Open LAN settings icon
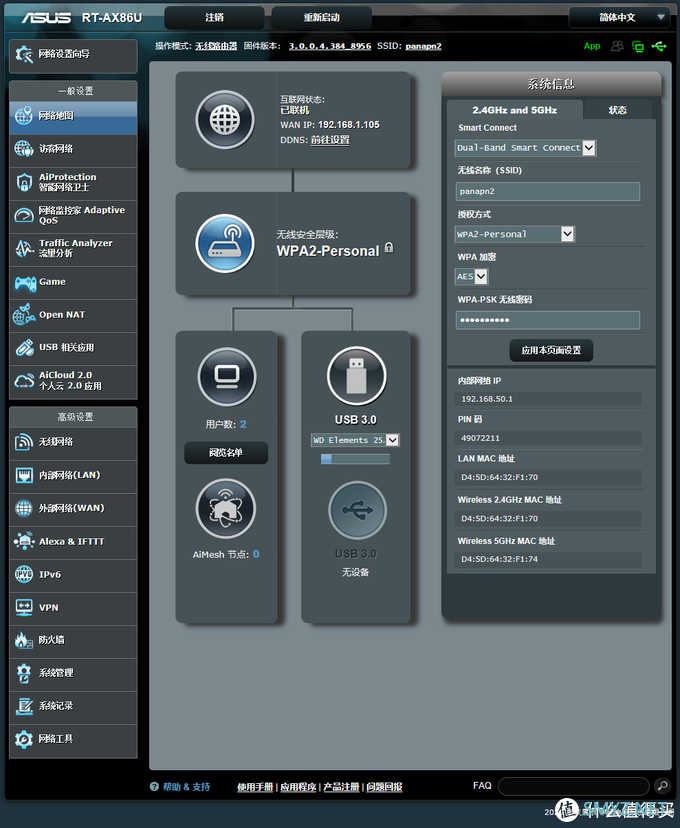Screen dimensions: 680x828 [24, 475]
